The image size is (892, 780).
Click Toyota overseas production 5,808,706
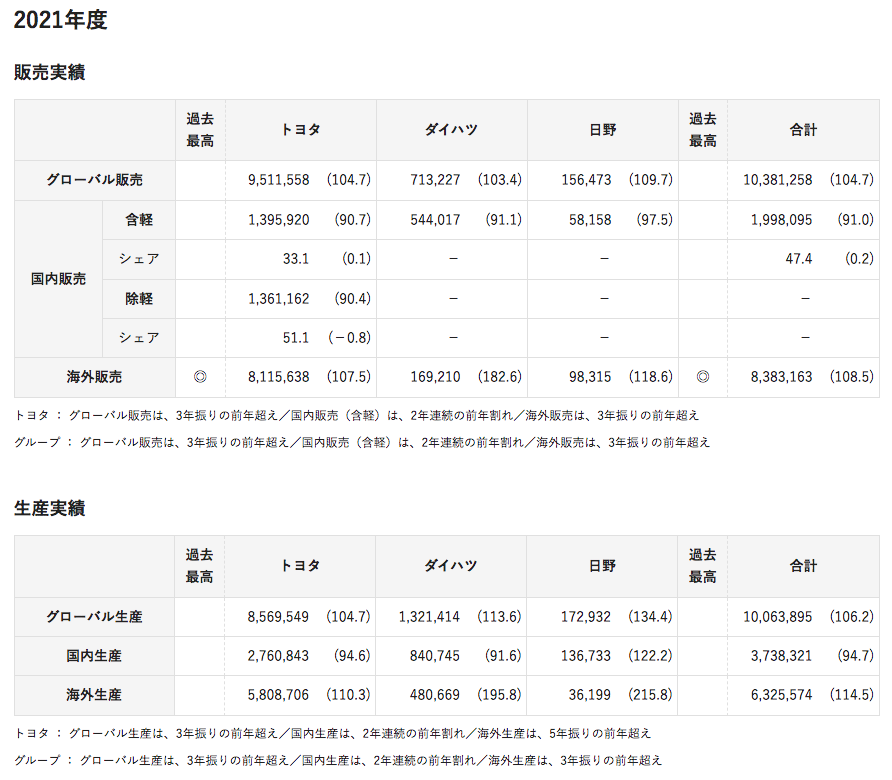click(278, 695)
